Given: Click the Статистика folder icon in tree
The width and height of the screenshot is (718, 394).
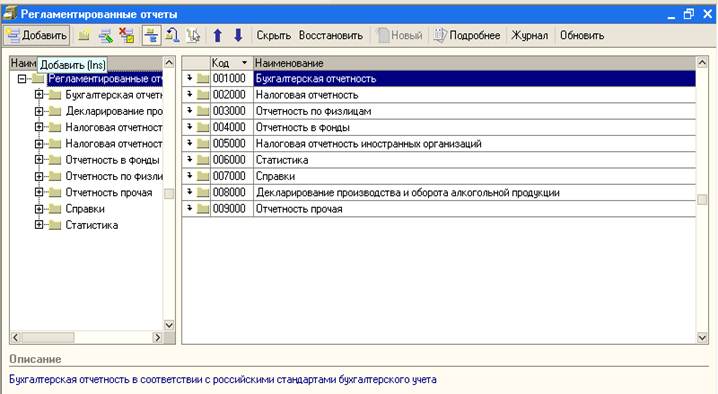Looking at the screenshot, I should pos(55,225).
